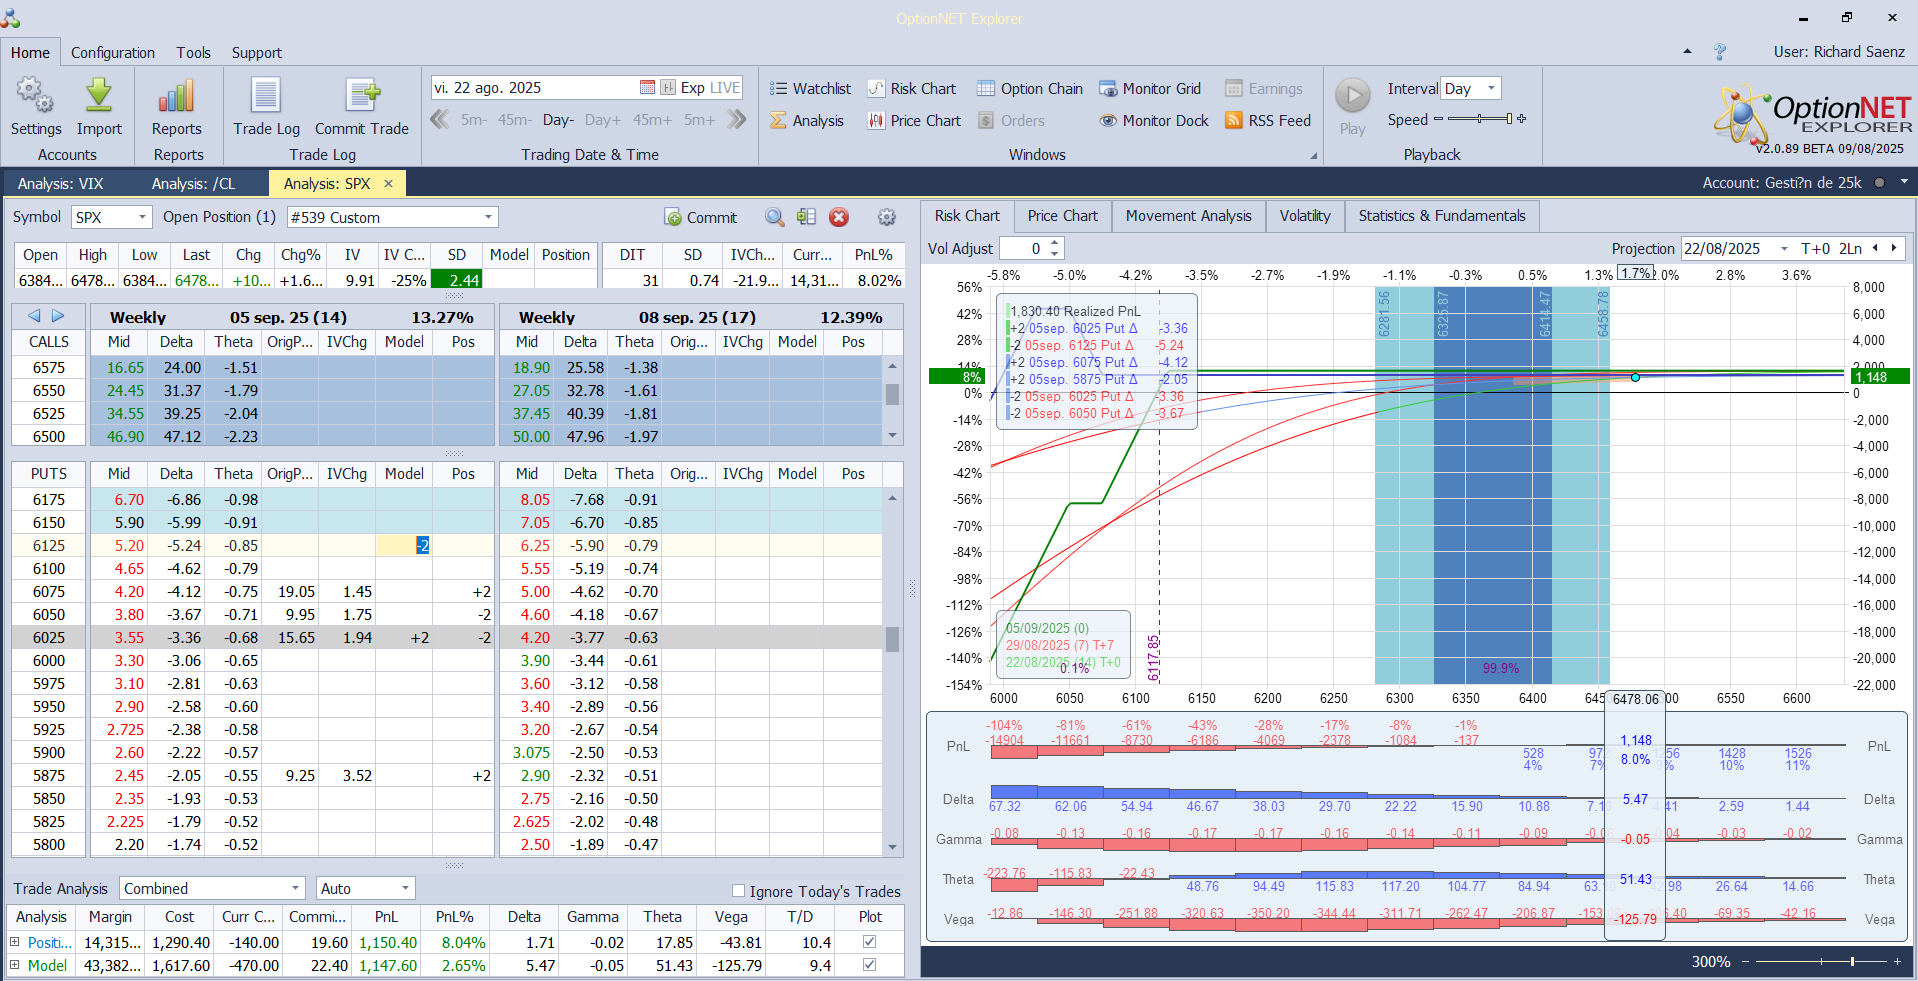1918x981 pixels.
Task: Open the Movement Analysis tab
Action: 1188,216
